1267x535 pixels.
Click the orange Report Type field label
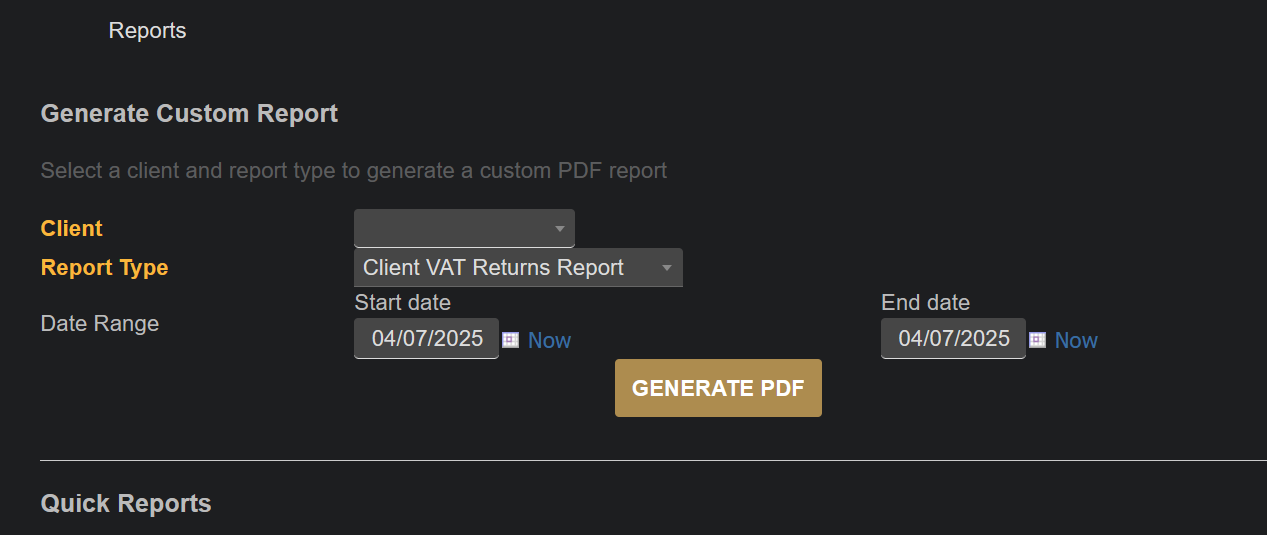104,267
